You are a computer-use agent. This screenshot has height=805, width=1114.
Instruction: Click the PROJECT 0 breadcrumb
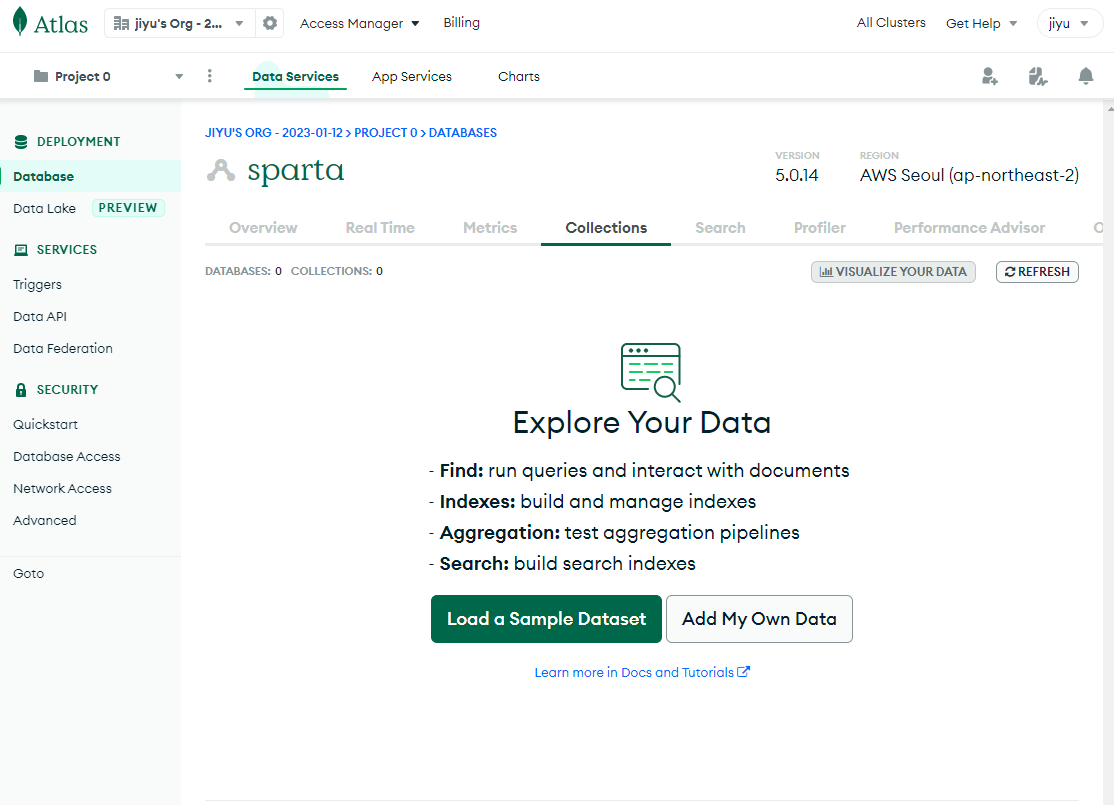(x=386, y=133)
